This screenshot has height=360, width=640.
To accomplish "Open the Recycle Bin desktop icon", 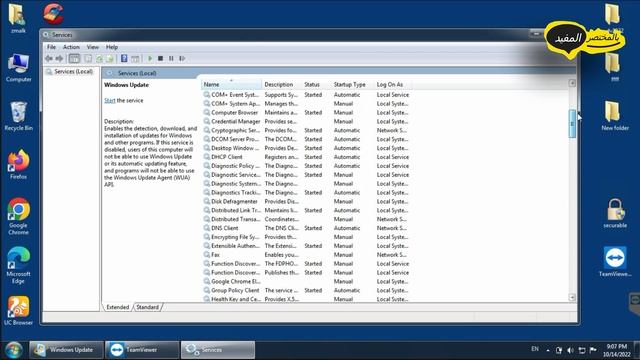I will coord(18,116).
